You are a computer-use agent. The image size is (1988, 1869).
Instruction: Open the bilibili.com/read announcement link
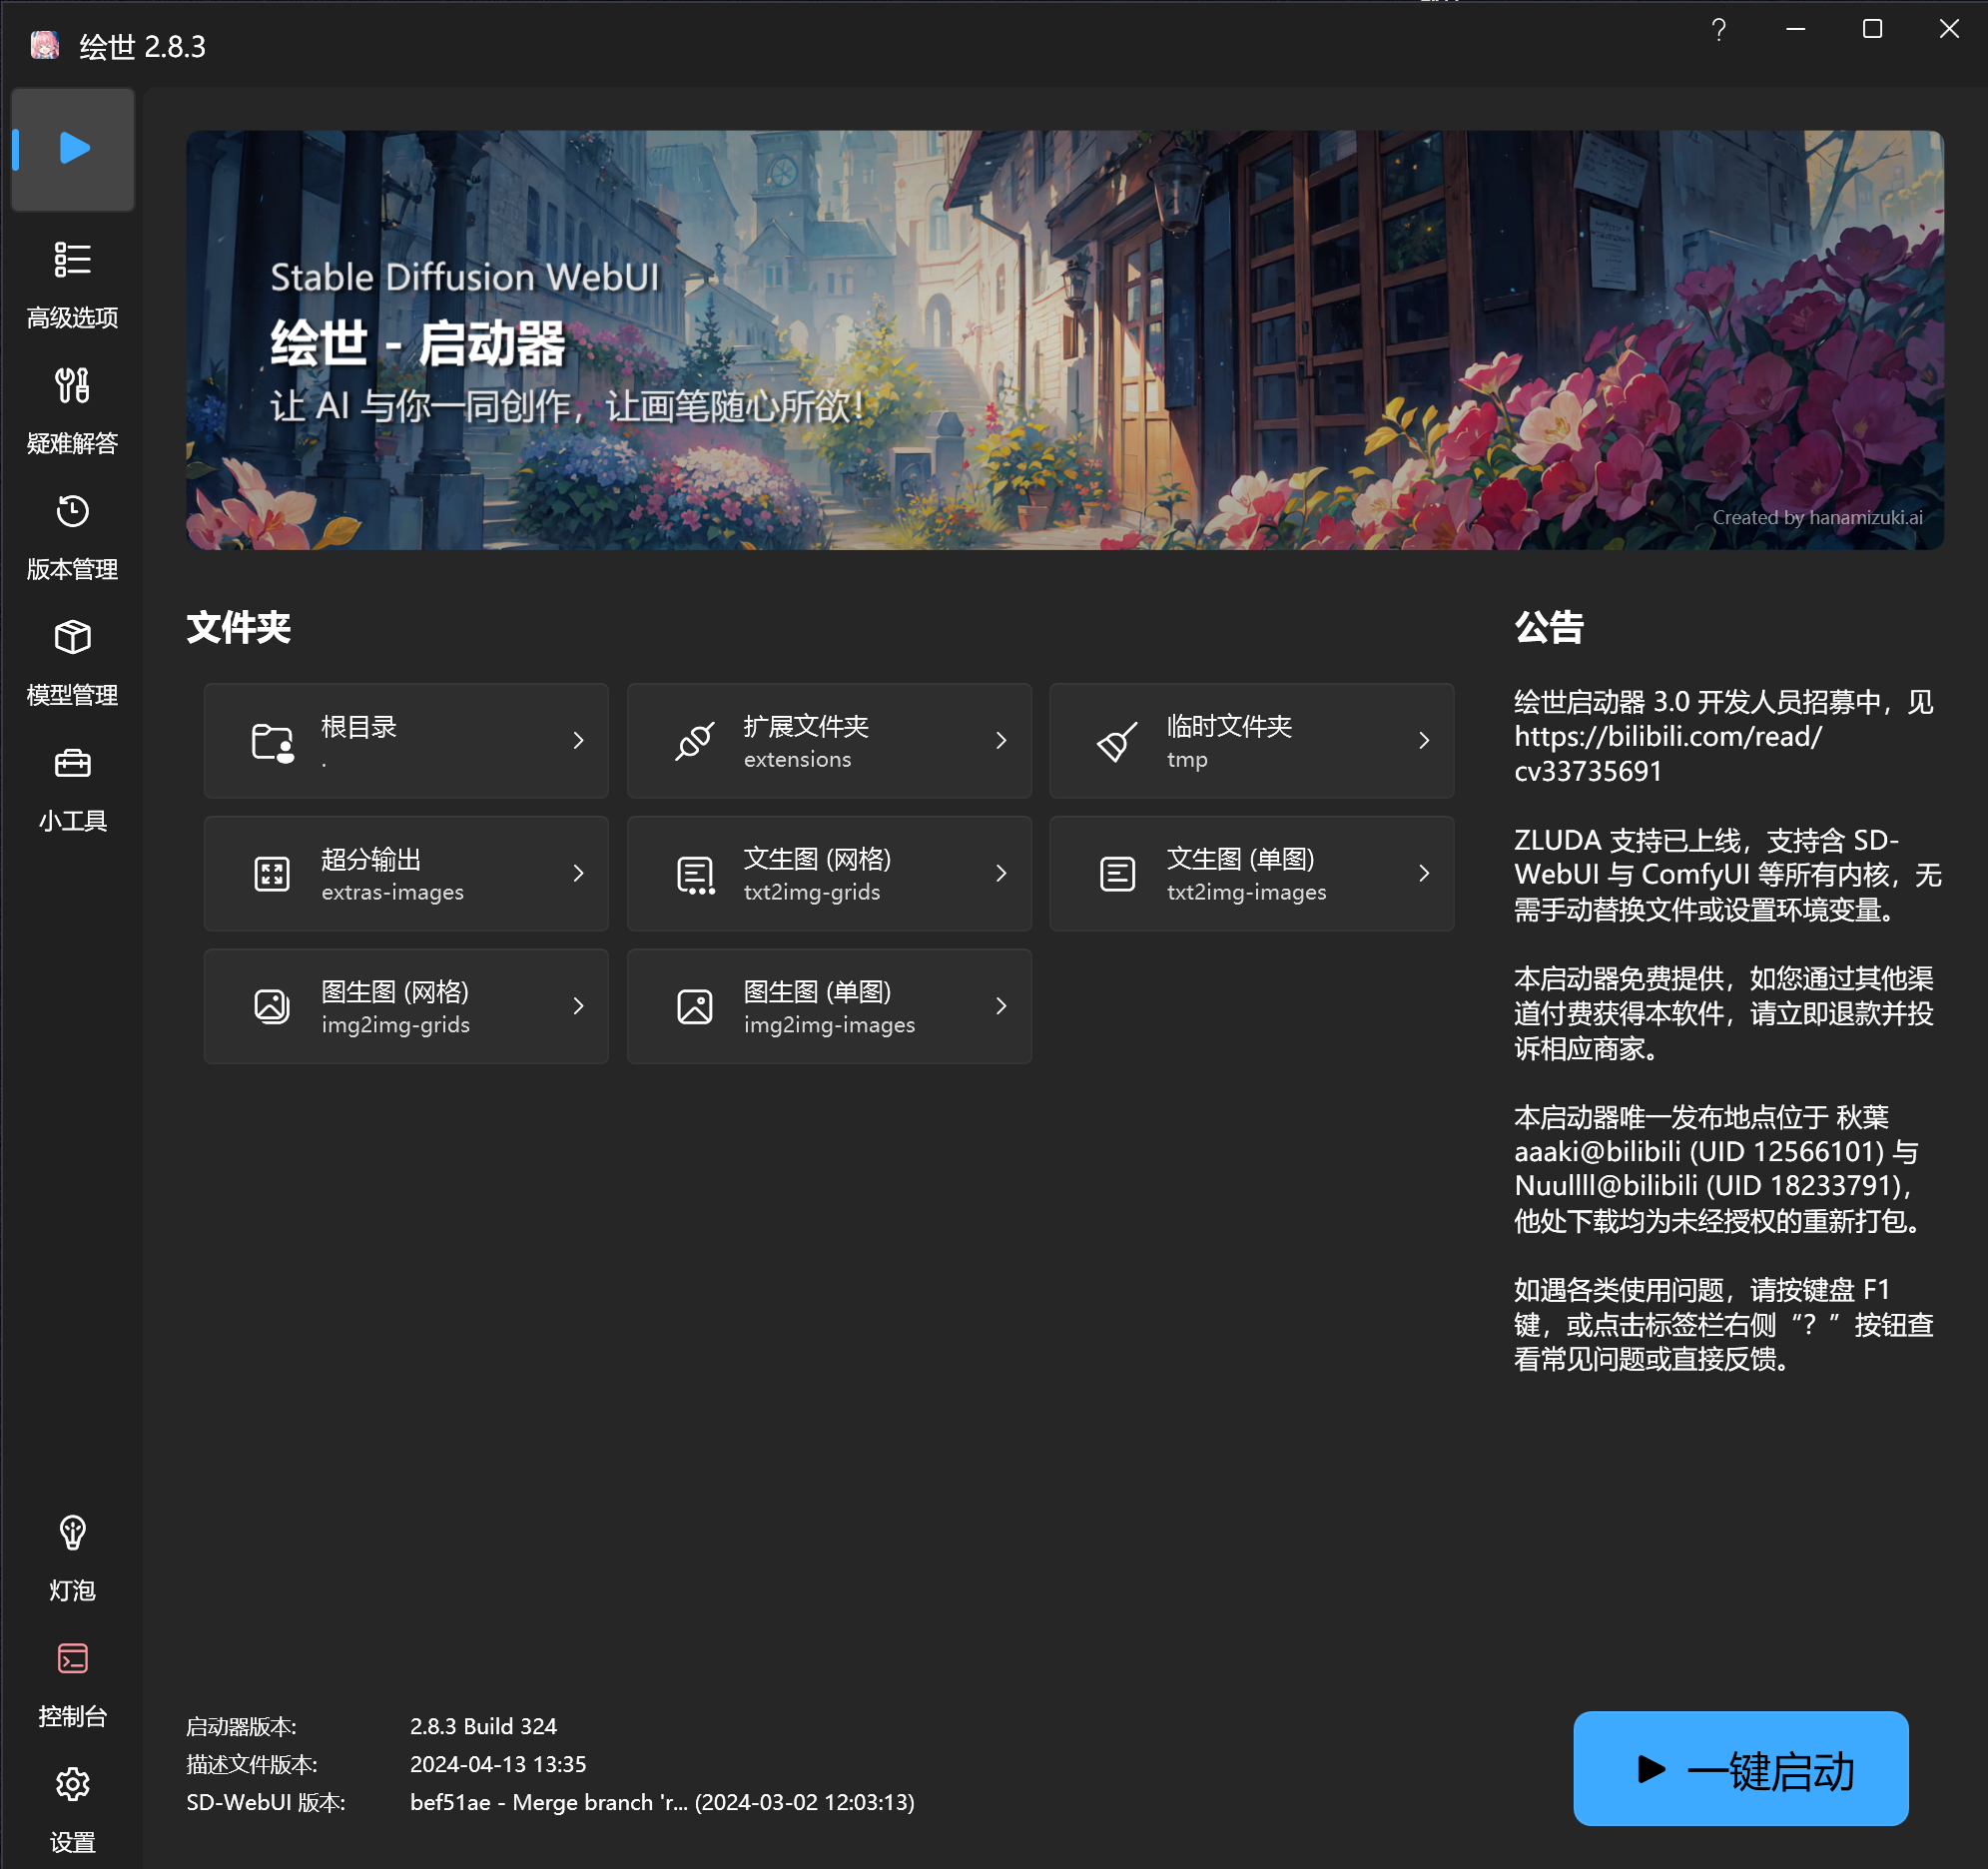[1668, 754]
